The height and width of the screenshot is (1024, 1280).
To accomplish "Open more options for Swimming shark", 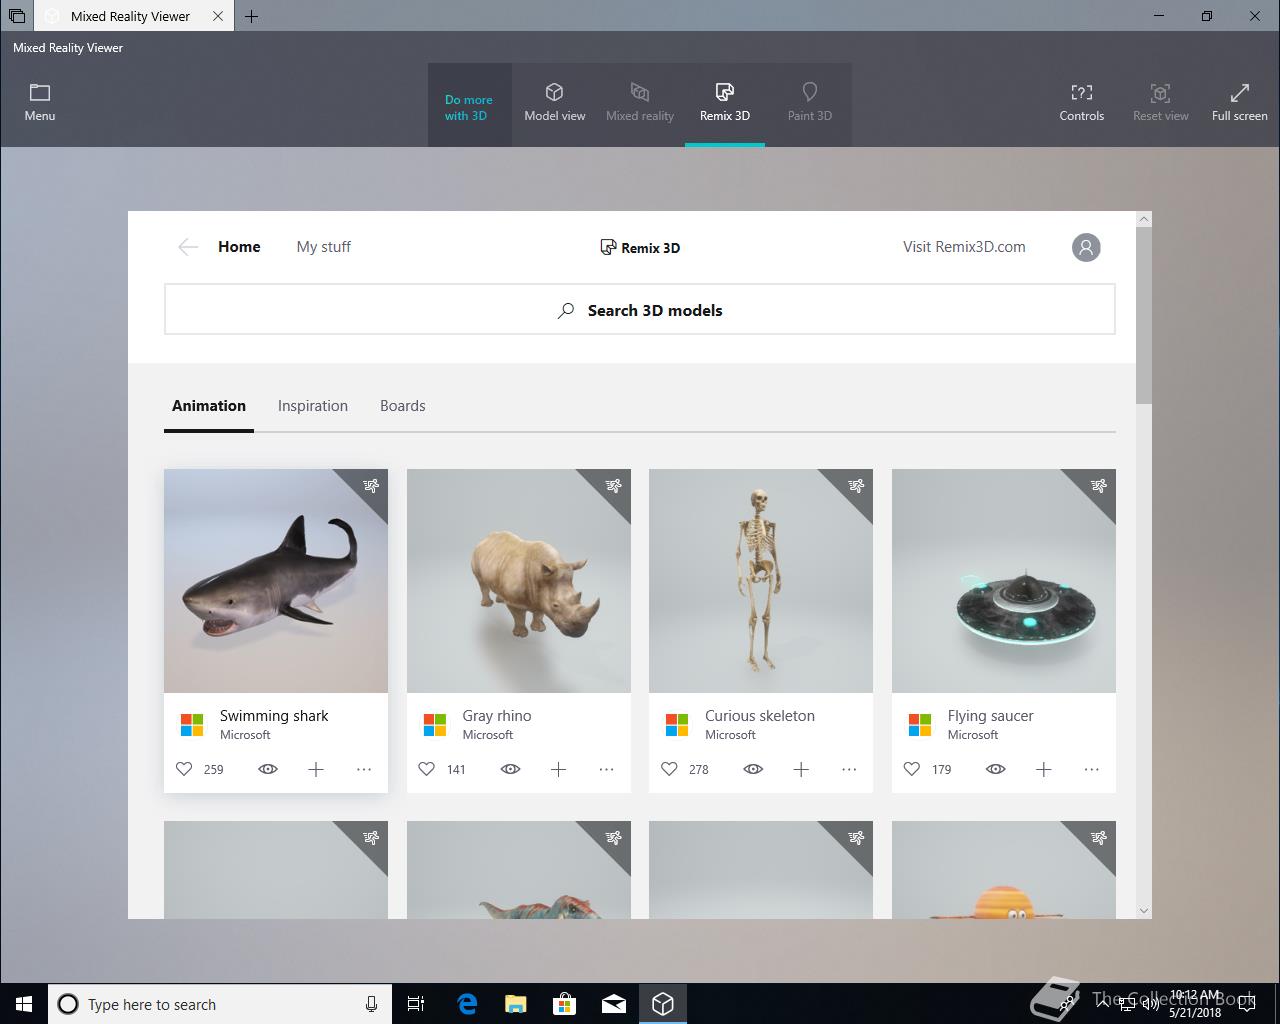I will pyautogui.click(x=364, y=769).
